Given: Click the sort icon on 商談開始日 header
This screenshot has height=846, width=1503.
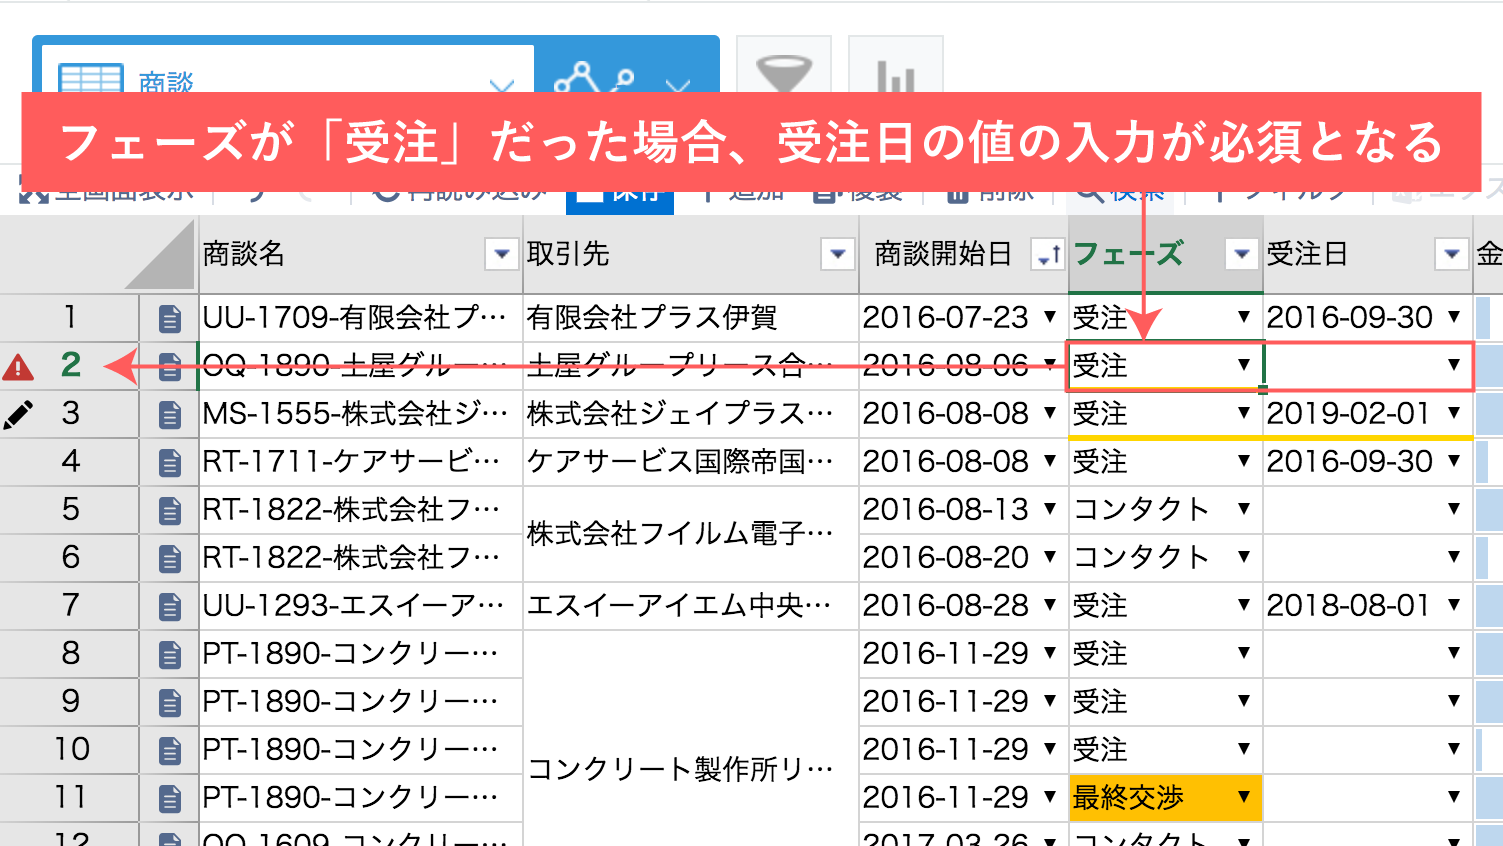Looking at the screenshot, I should coord(1048,255).
